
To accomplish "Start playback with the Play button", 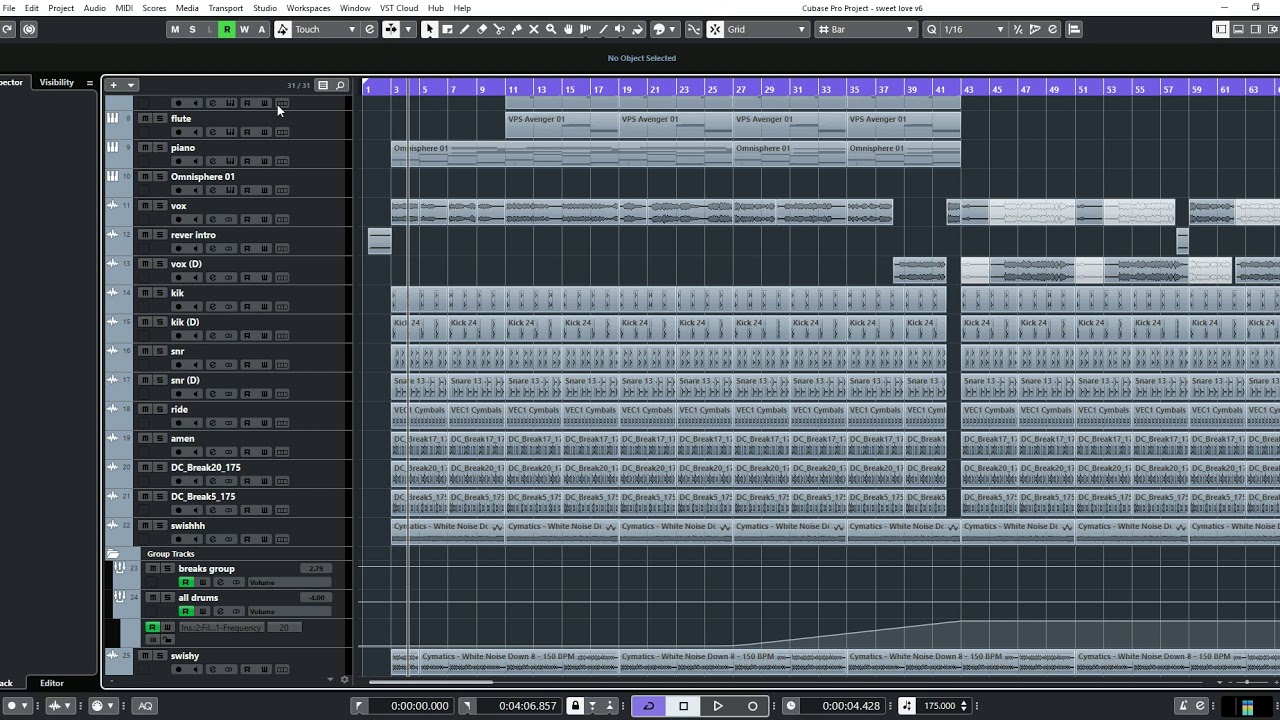I will pos(718,705).
